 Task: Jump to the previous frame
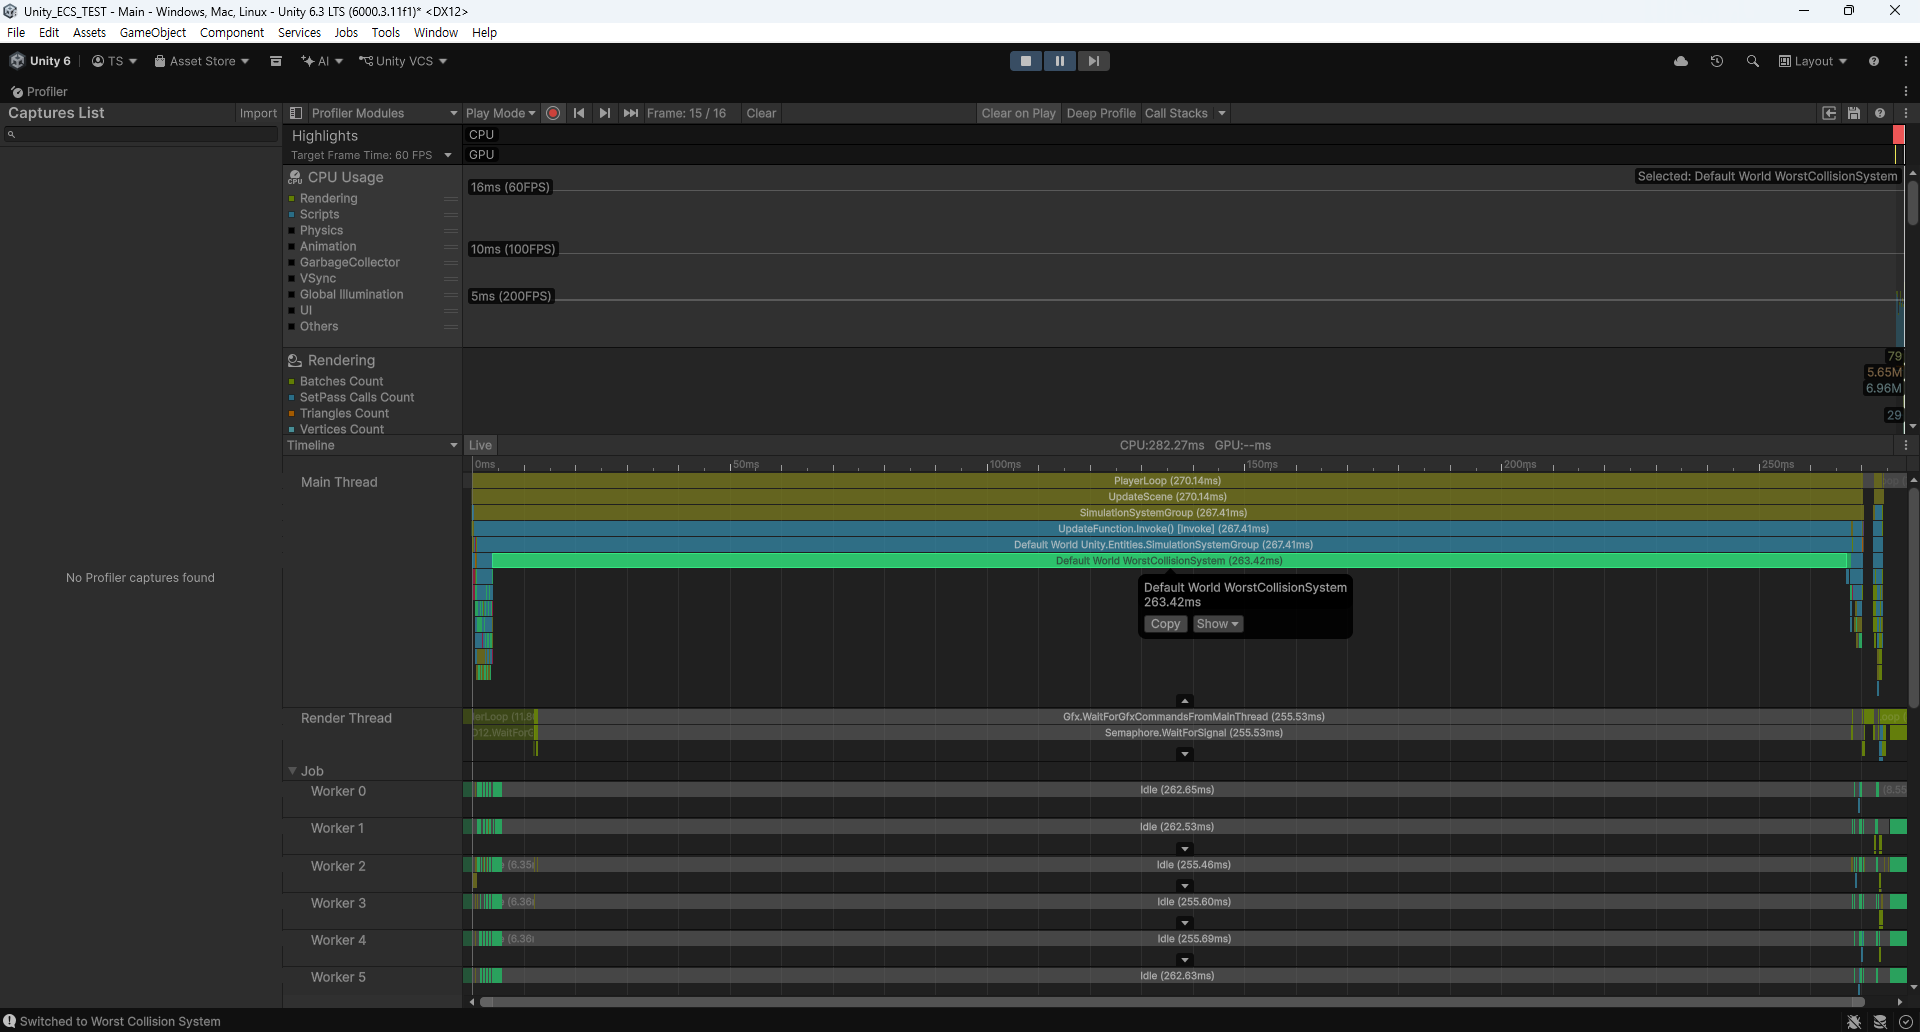tap(579, 113)
